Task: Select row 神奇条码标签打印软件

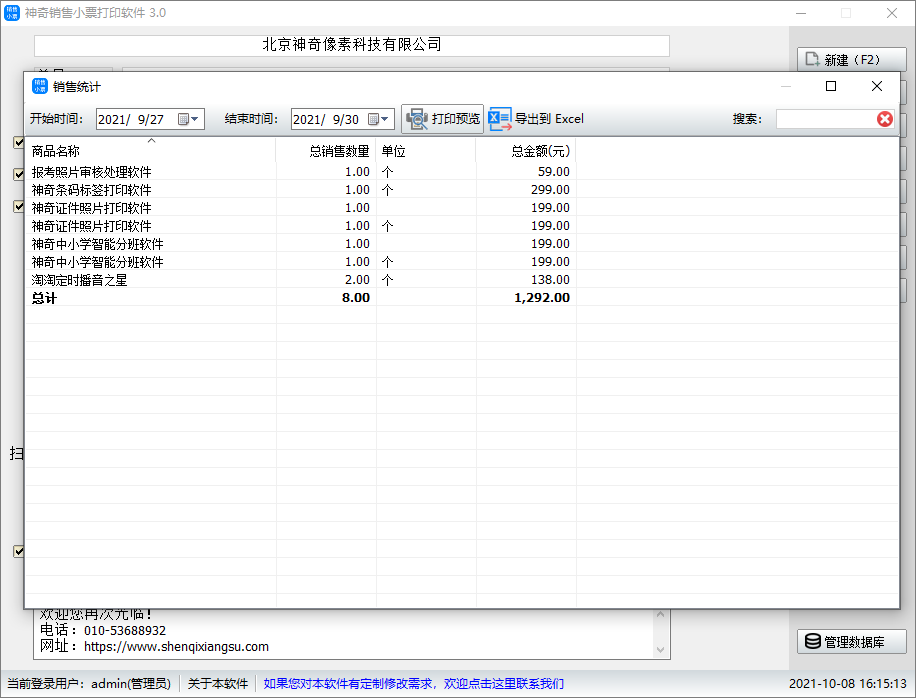Action: coord(462,190)
